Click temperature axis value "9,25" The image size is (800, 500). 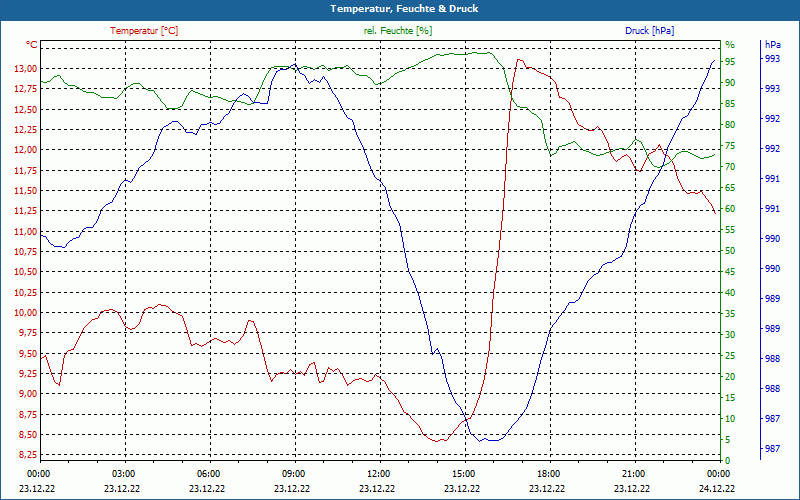(26, 373)
